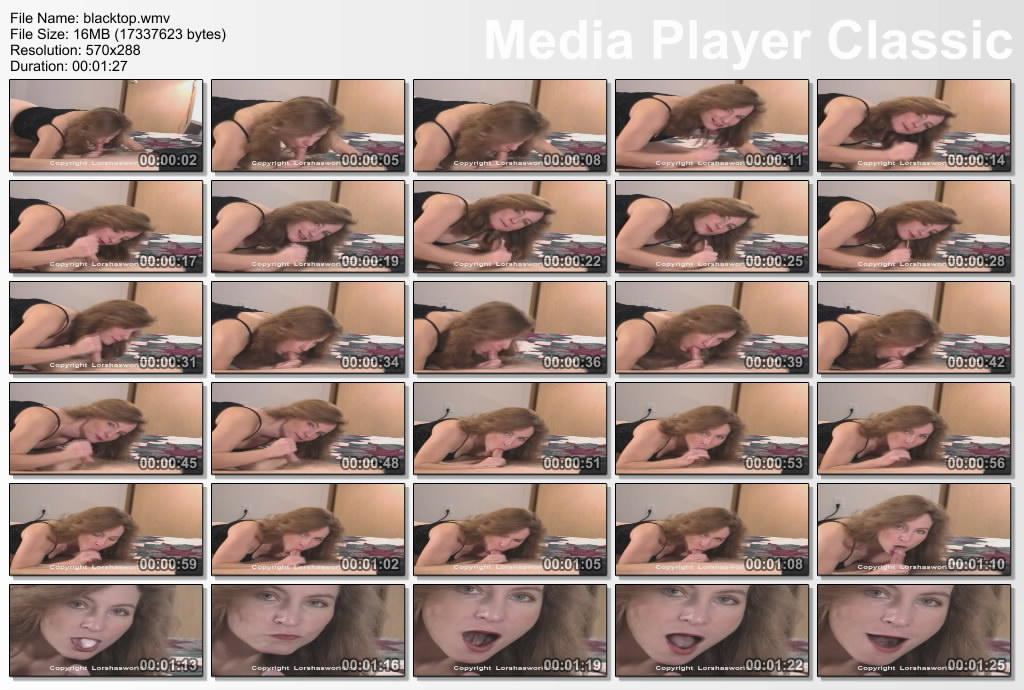The height and width of the screenshot is (690, 1024).
Task: Pick the thumbnail stamped 00:00:53
Action: click(x=712, y=429)
